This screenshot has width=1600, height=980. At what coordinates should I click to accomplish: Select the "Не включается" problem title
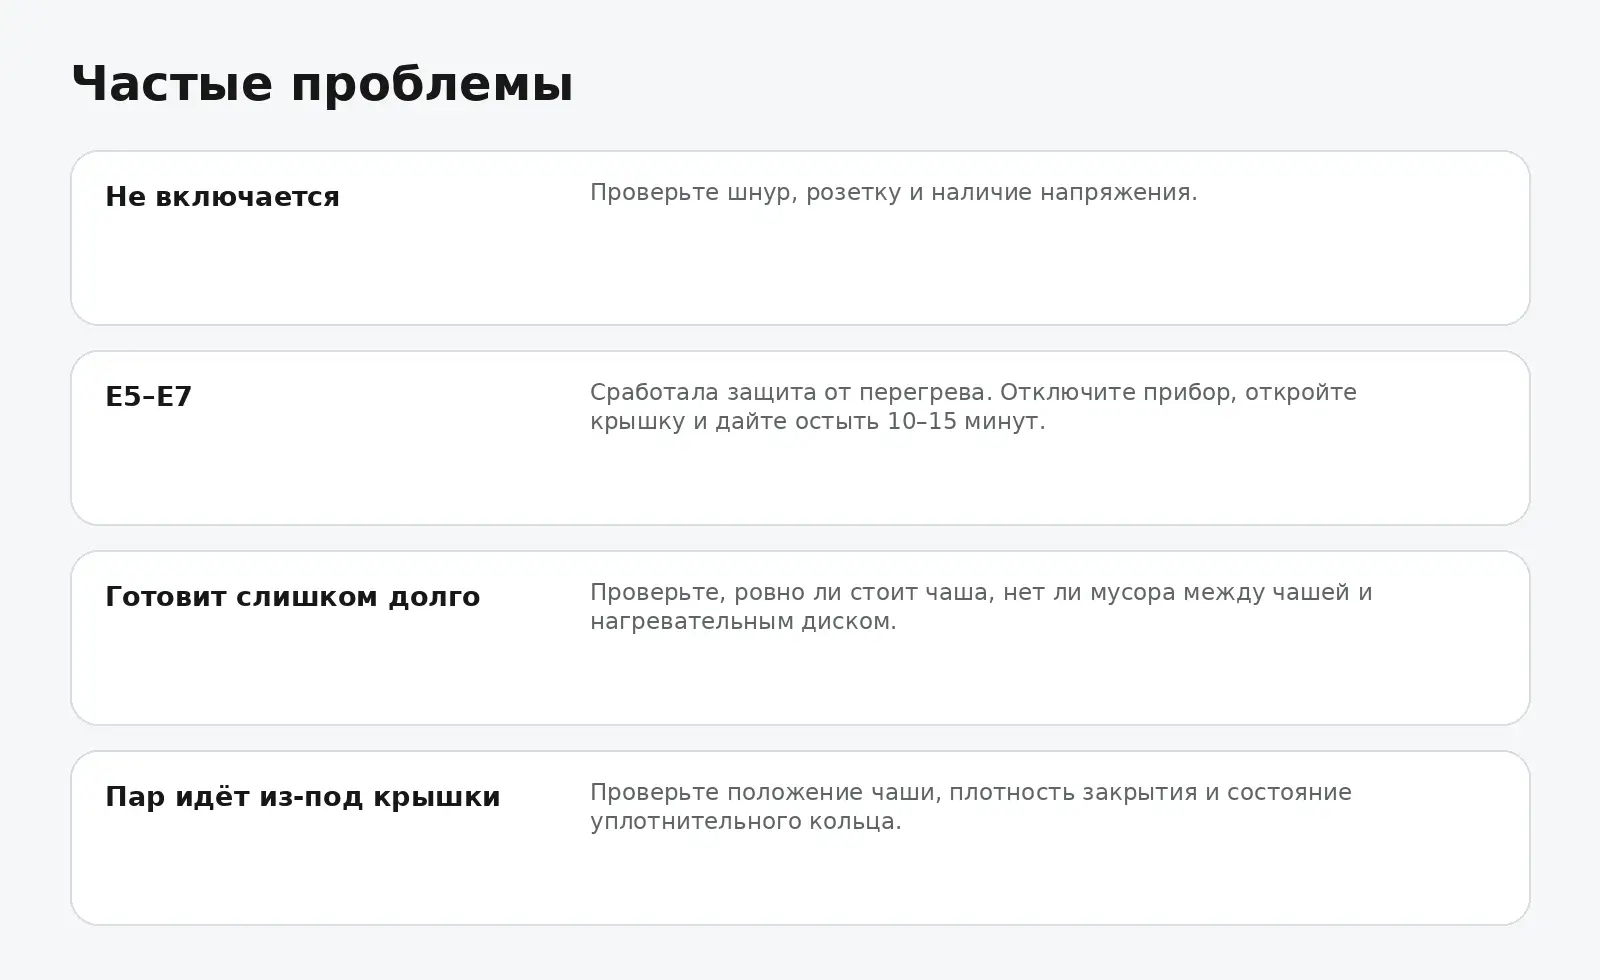tap(222, 197)
